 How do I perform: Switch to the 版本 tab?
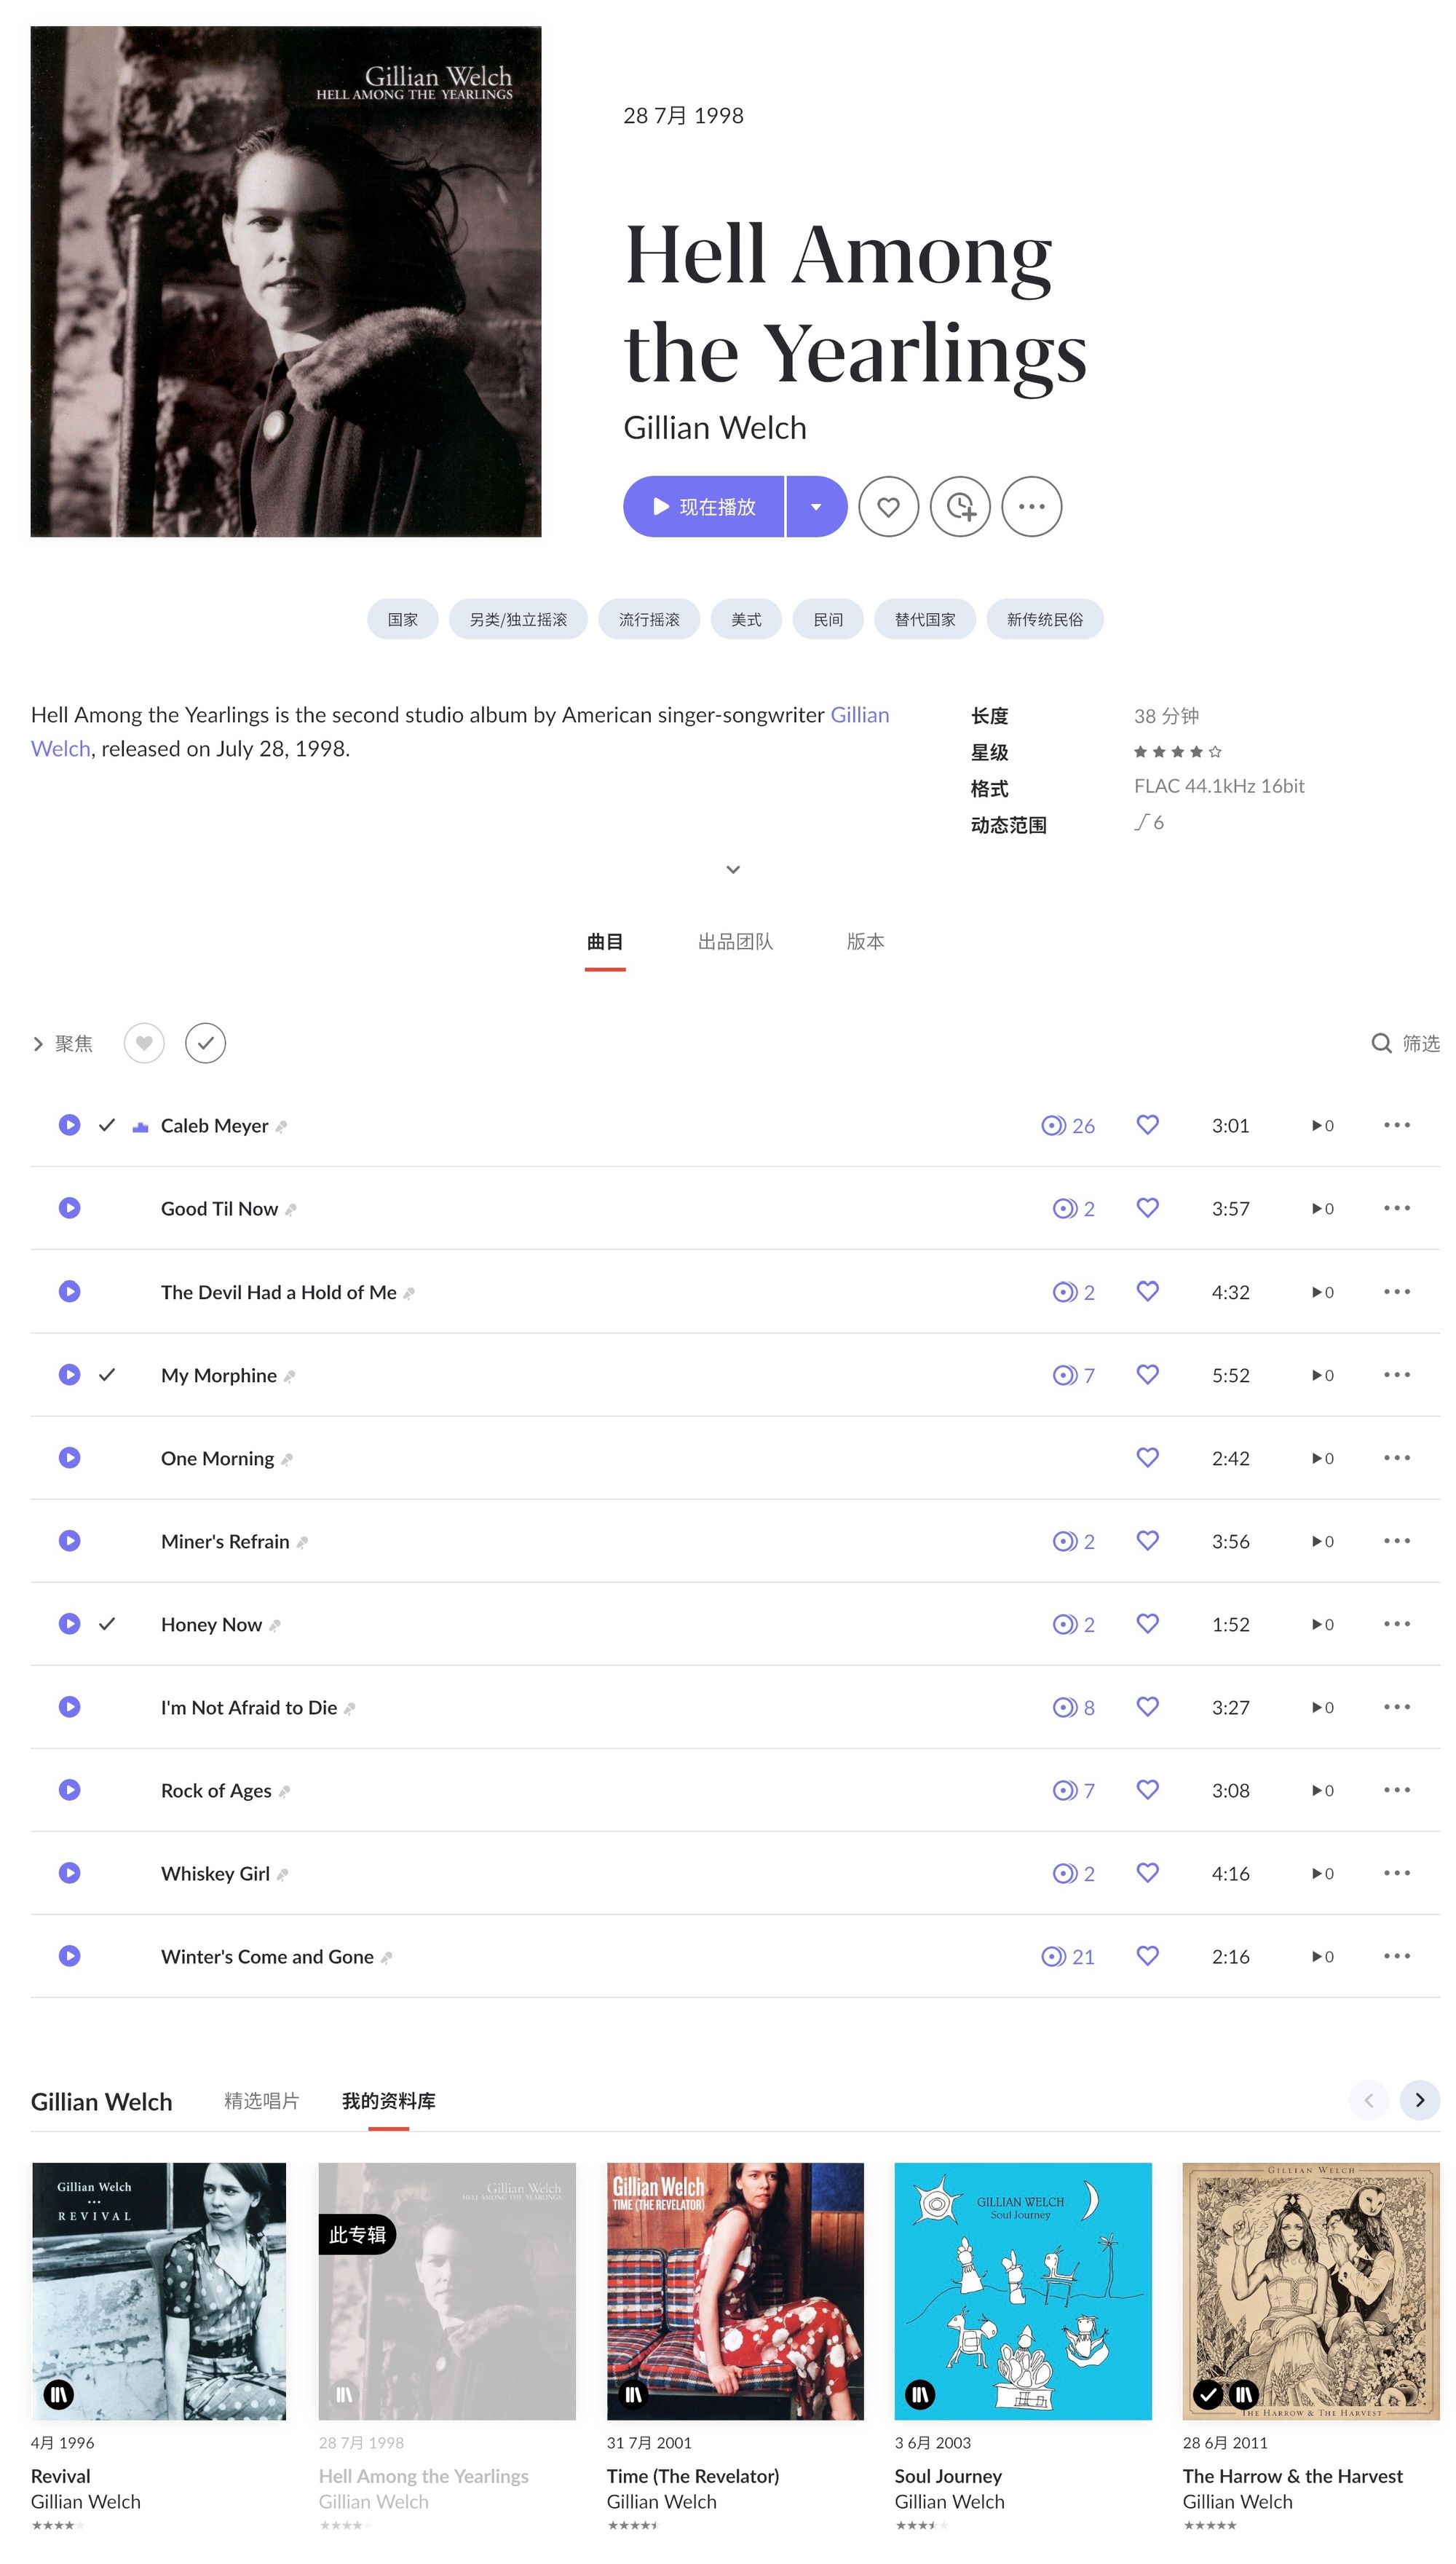865,942
